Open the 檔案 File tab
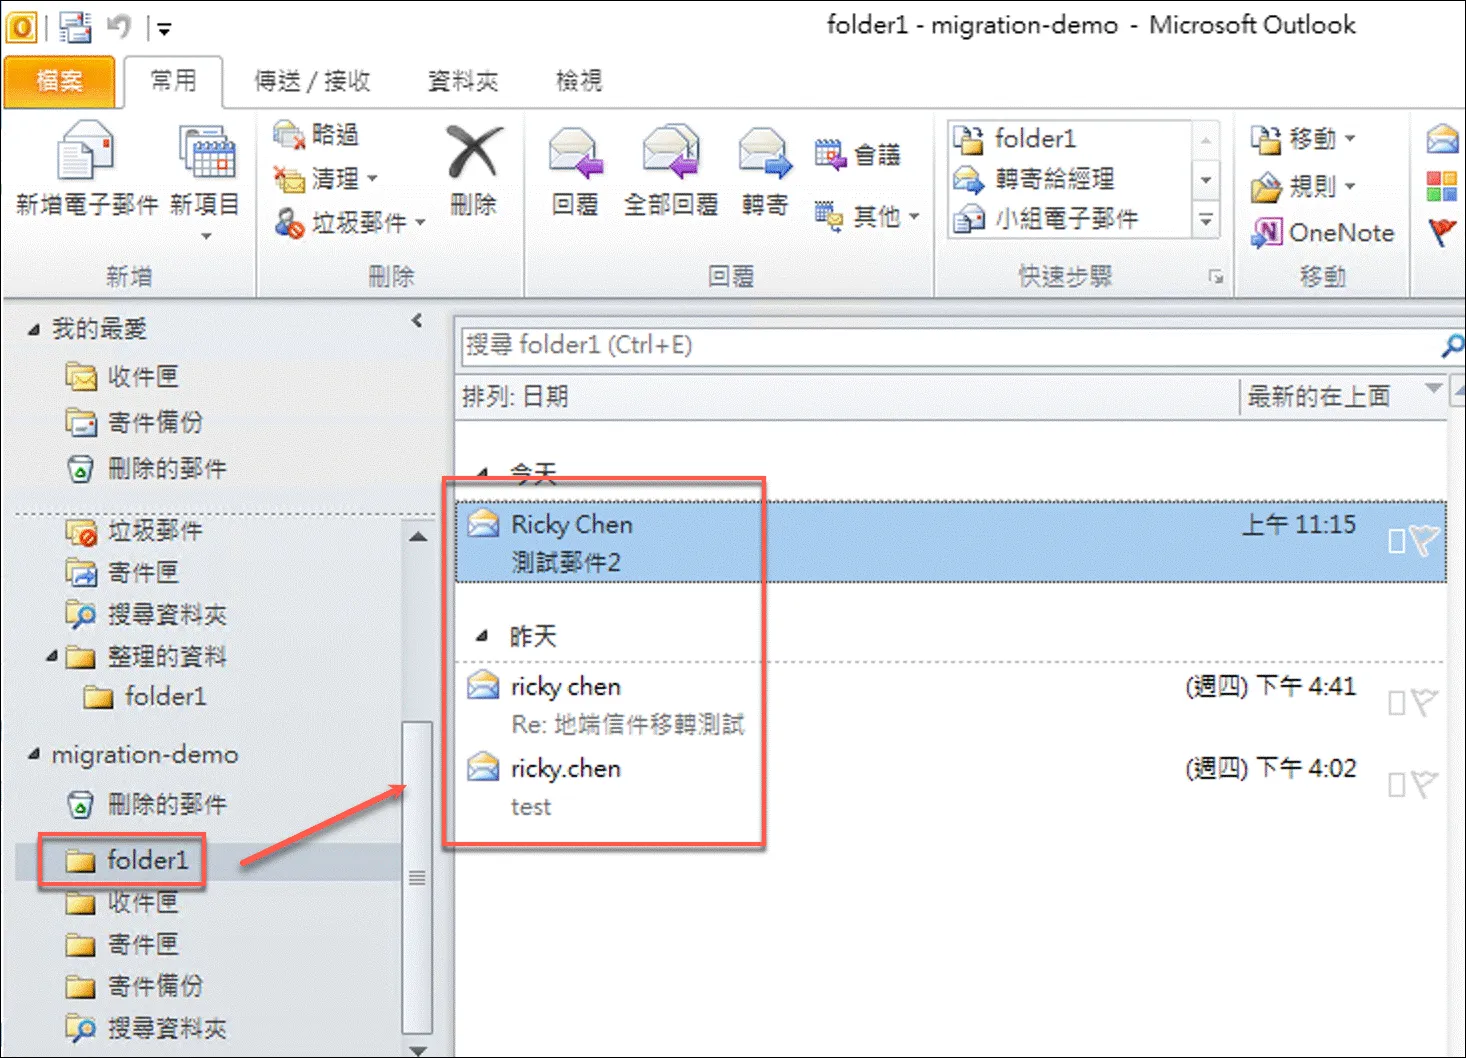The image size is (1466, 1058). click(x=59, y=81)
